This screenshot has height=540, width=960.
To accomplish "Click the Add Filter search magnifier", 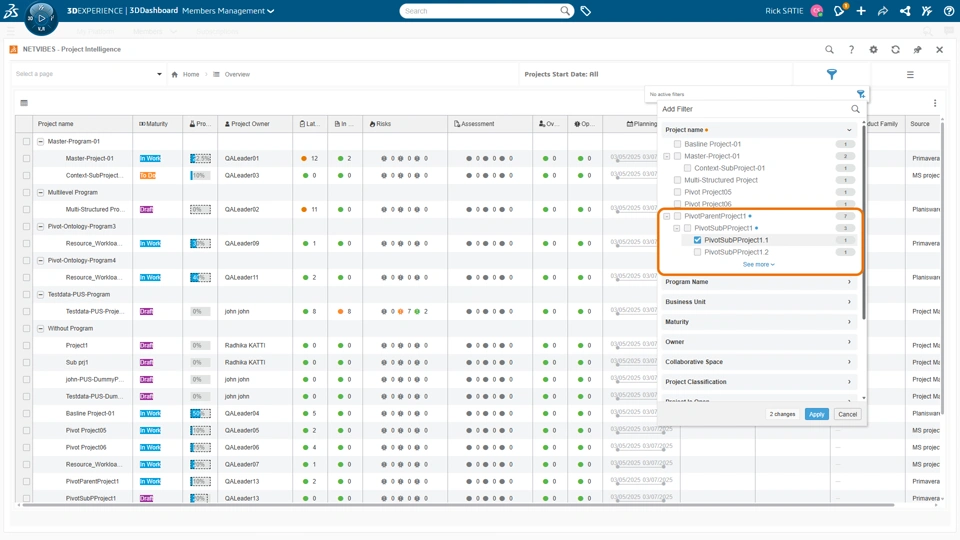I will coord(855,109).
